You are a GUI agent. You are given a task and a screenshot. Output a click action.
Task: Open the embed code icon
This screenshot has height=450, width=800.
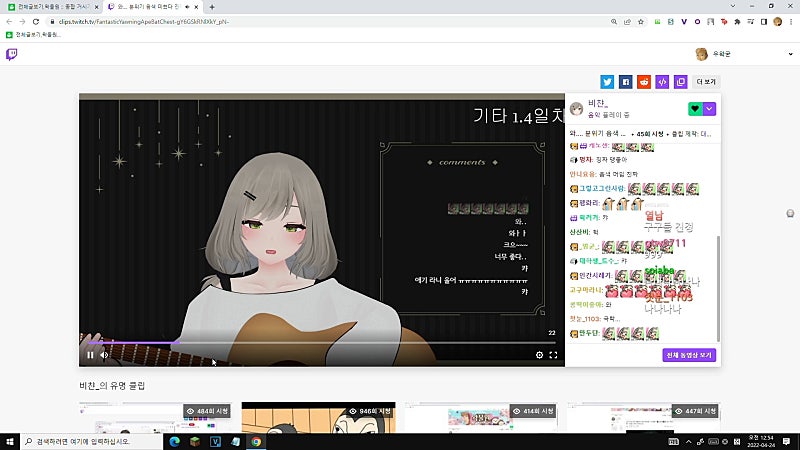click(662, 82)
